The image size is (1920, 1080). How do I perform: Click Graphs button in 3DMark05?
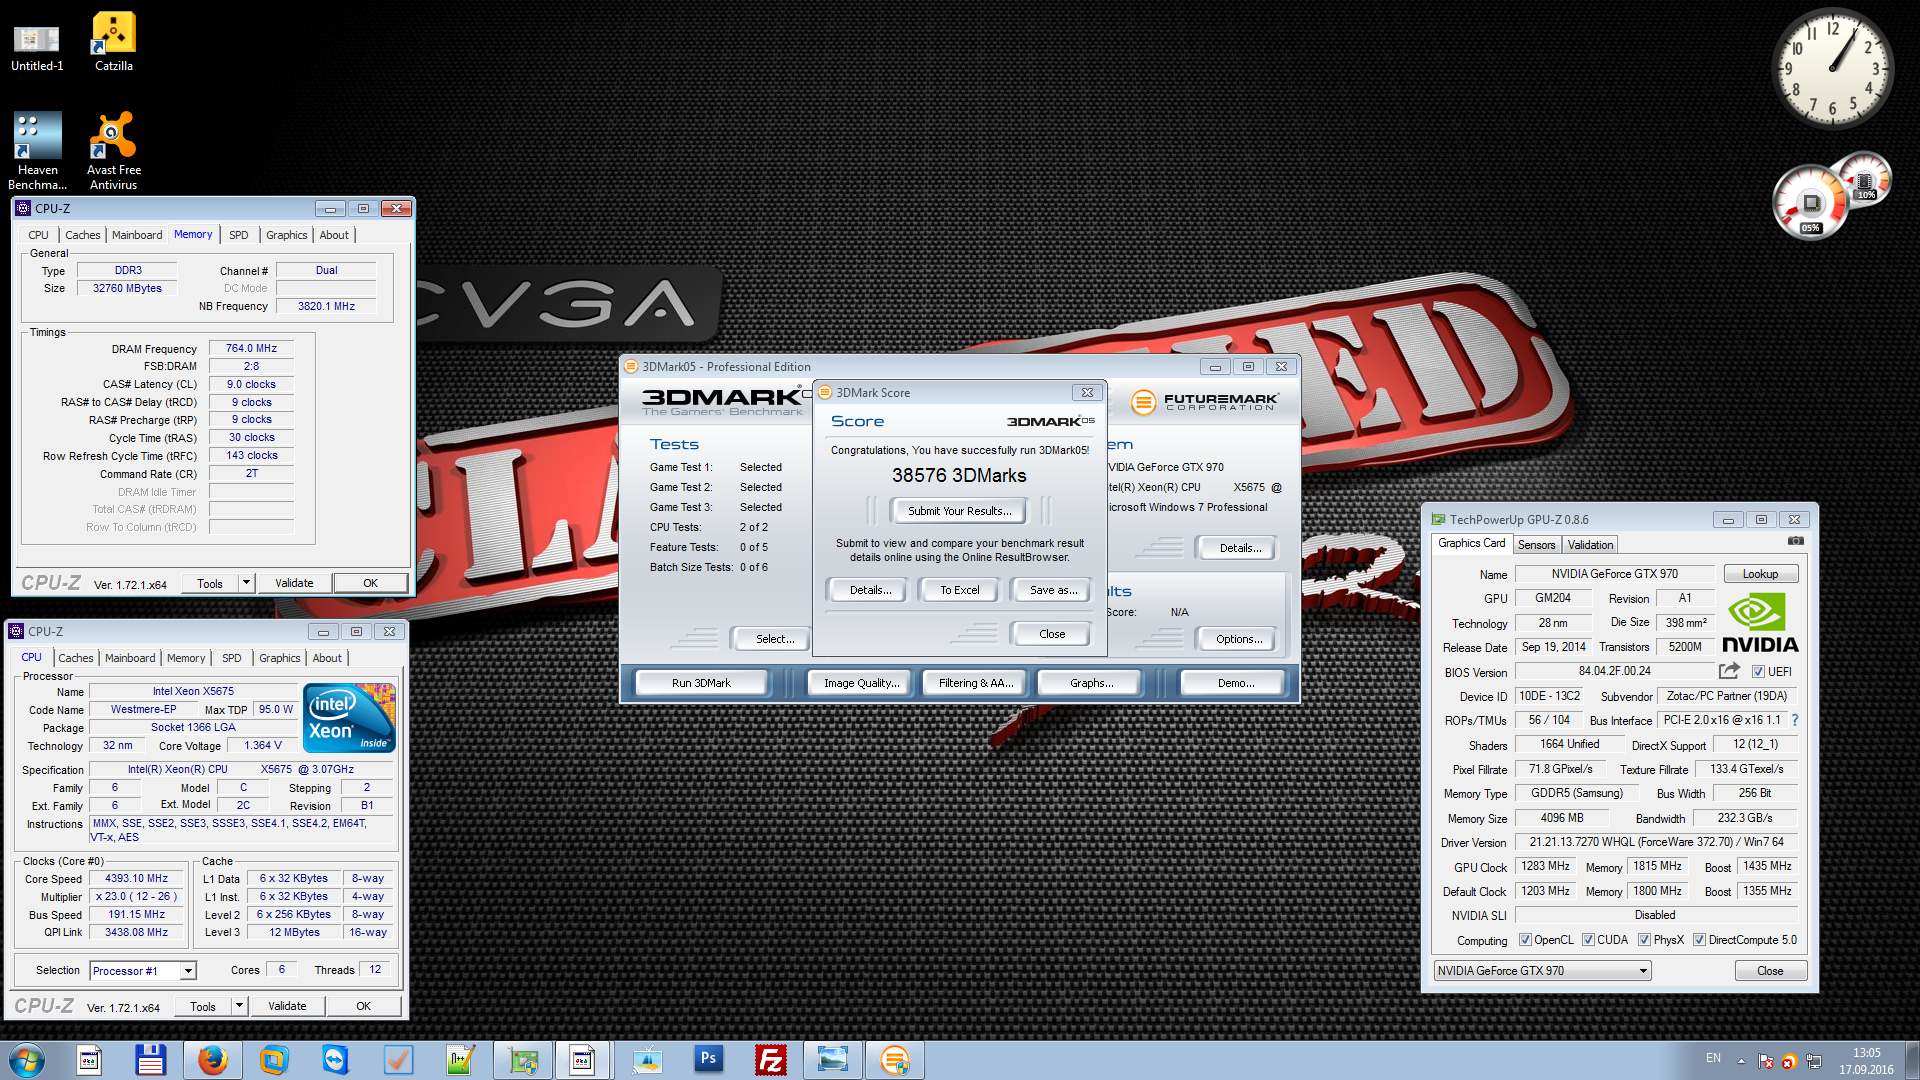pos(1091,683)
